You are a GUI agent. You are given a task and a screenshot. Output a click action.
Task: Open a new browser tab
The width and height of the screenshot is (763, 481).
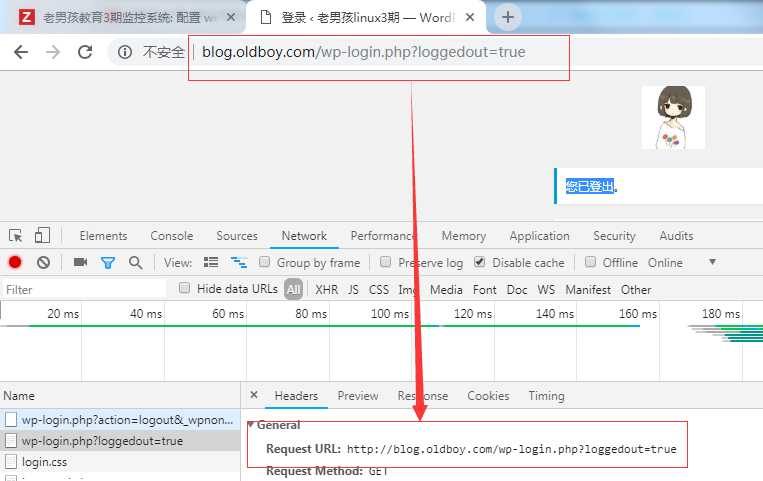click(508, 17)
